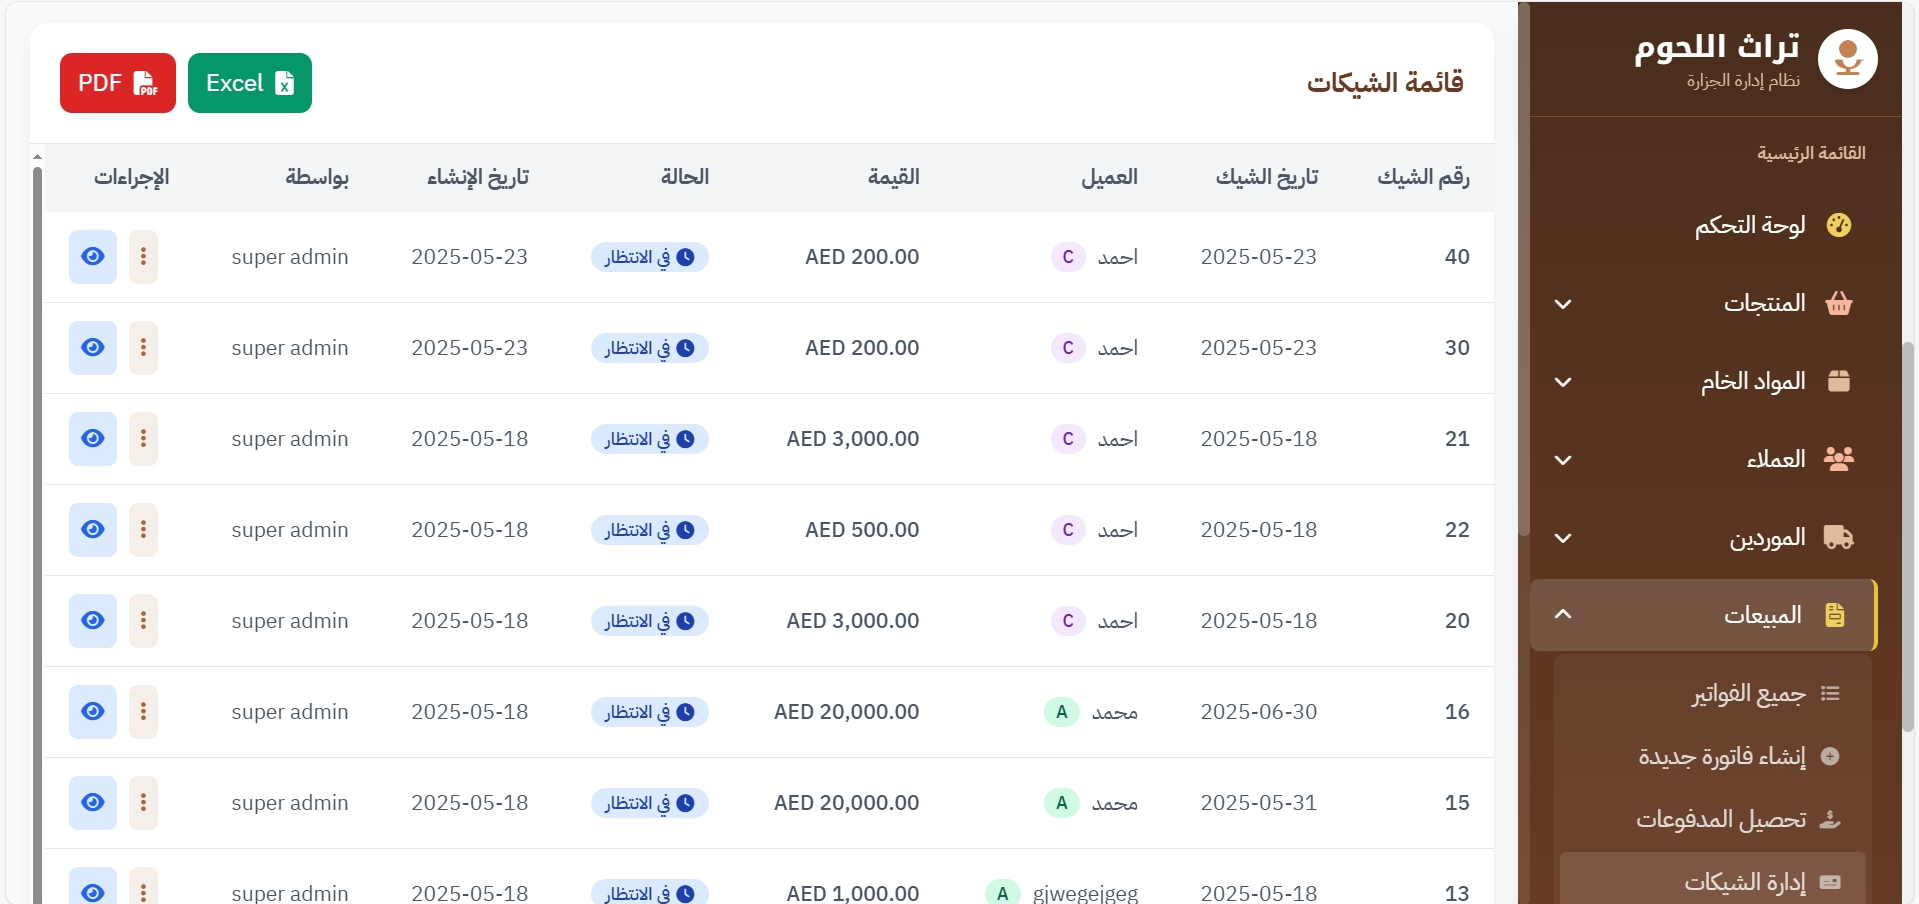Collapse the المبيعات sidebar section
The height and width of the screenshot is (904, 1919).
pos(1563,615)
